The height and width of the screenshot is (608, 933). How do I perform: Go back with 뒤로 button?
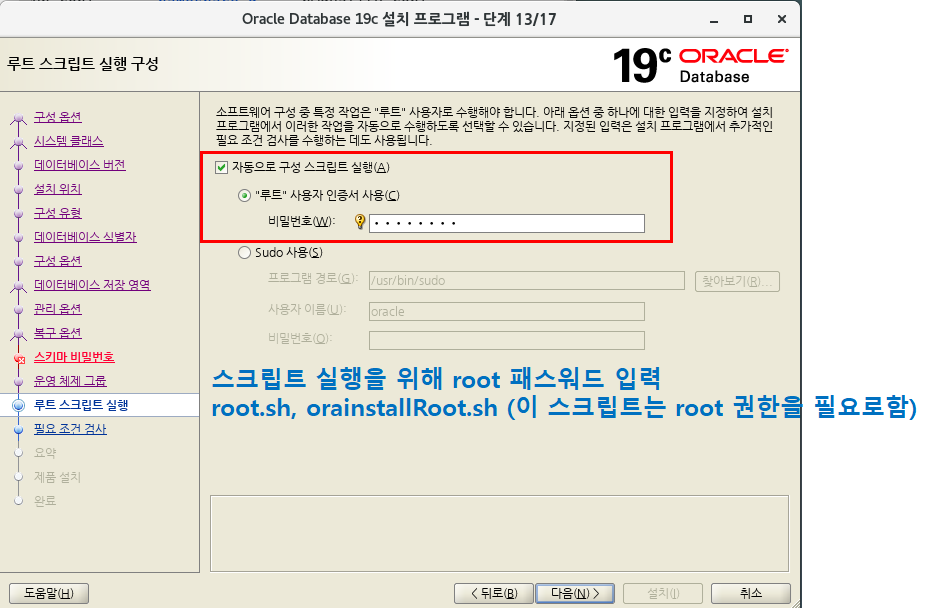(493, 593)
